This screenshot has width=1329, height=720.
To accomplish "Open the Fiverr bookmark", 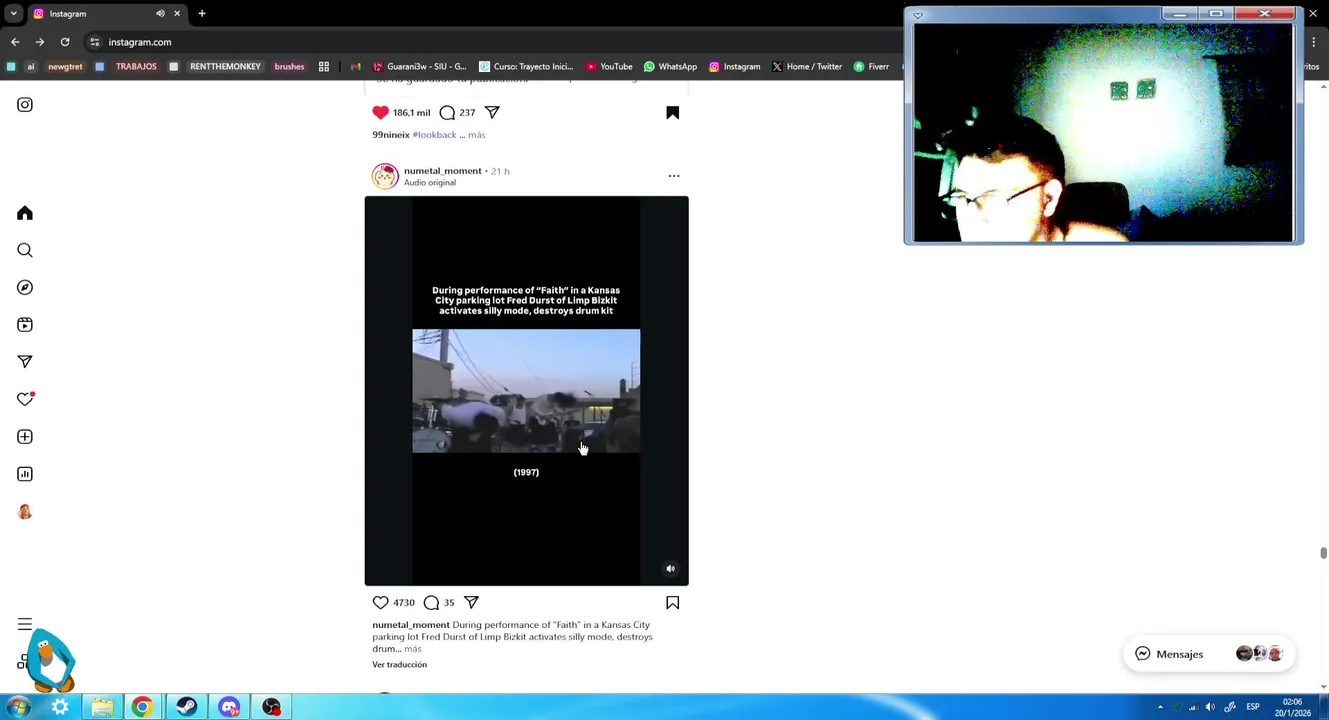I will point(871,67).
